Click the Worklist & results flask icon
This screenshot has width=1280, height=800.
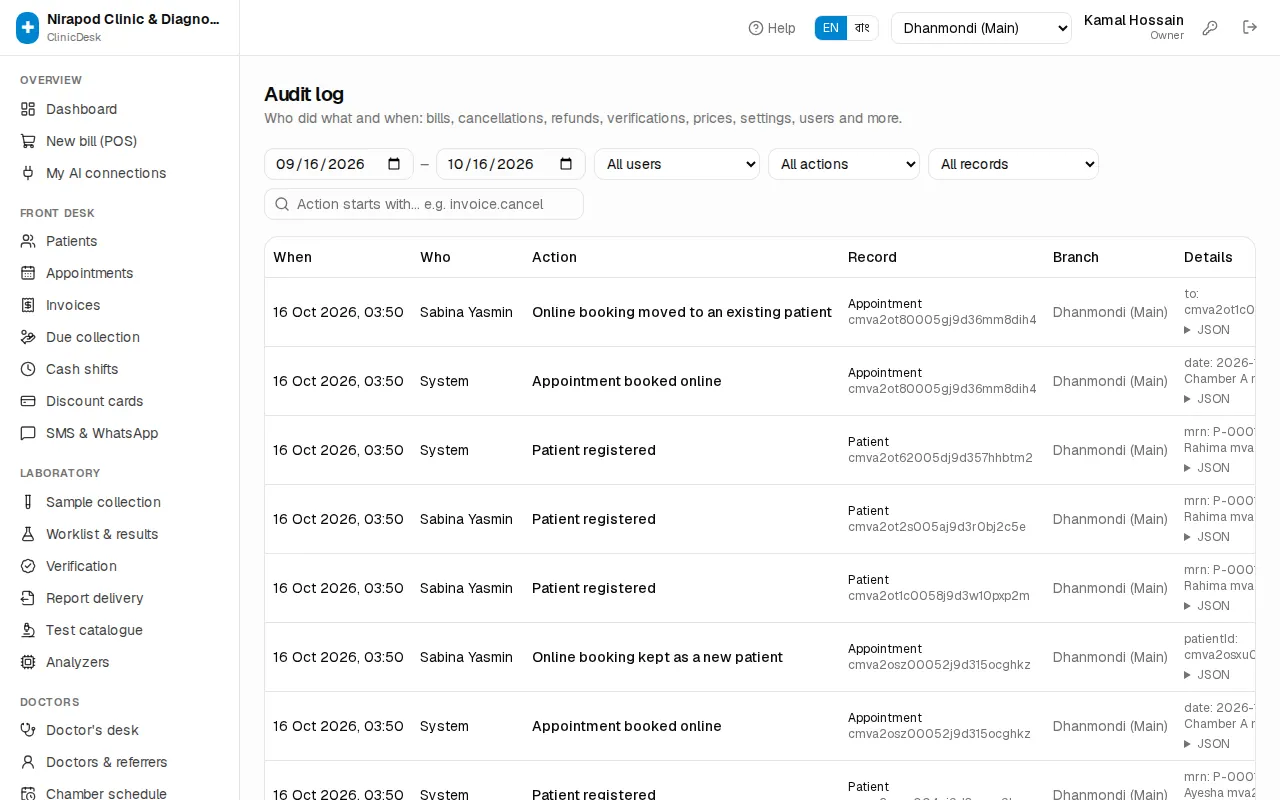[x=28, y=534]
